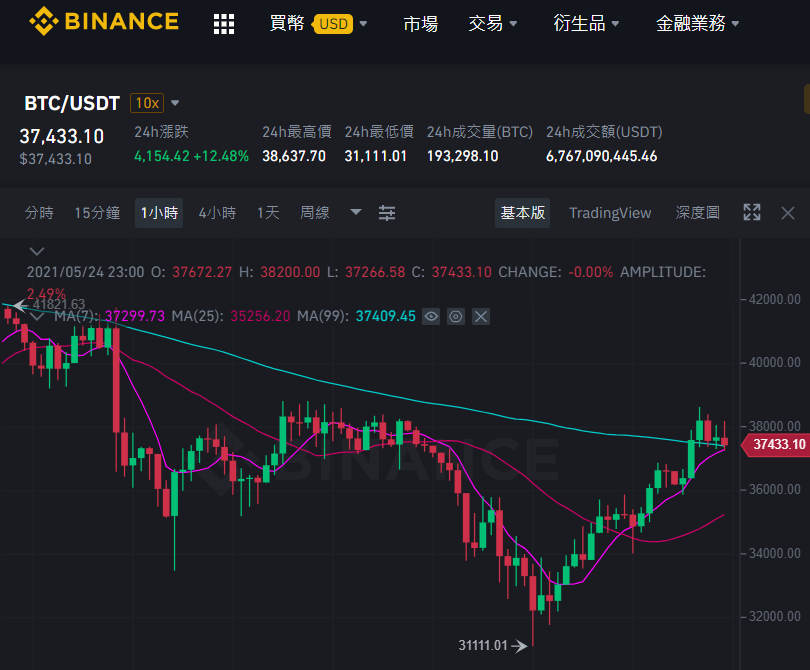This screenshot has width=810, height=670.
Task: Click the 24h change +12.48% value
Action: click(221, 156)
